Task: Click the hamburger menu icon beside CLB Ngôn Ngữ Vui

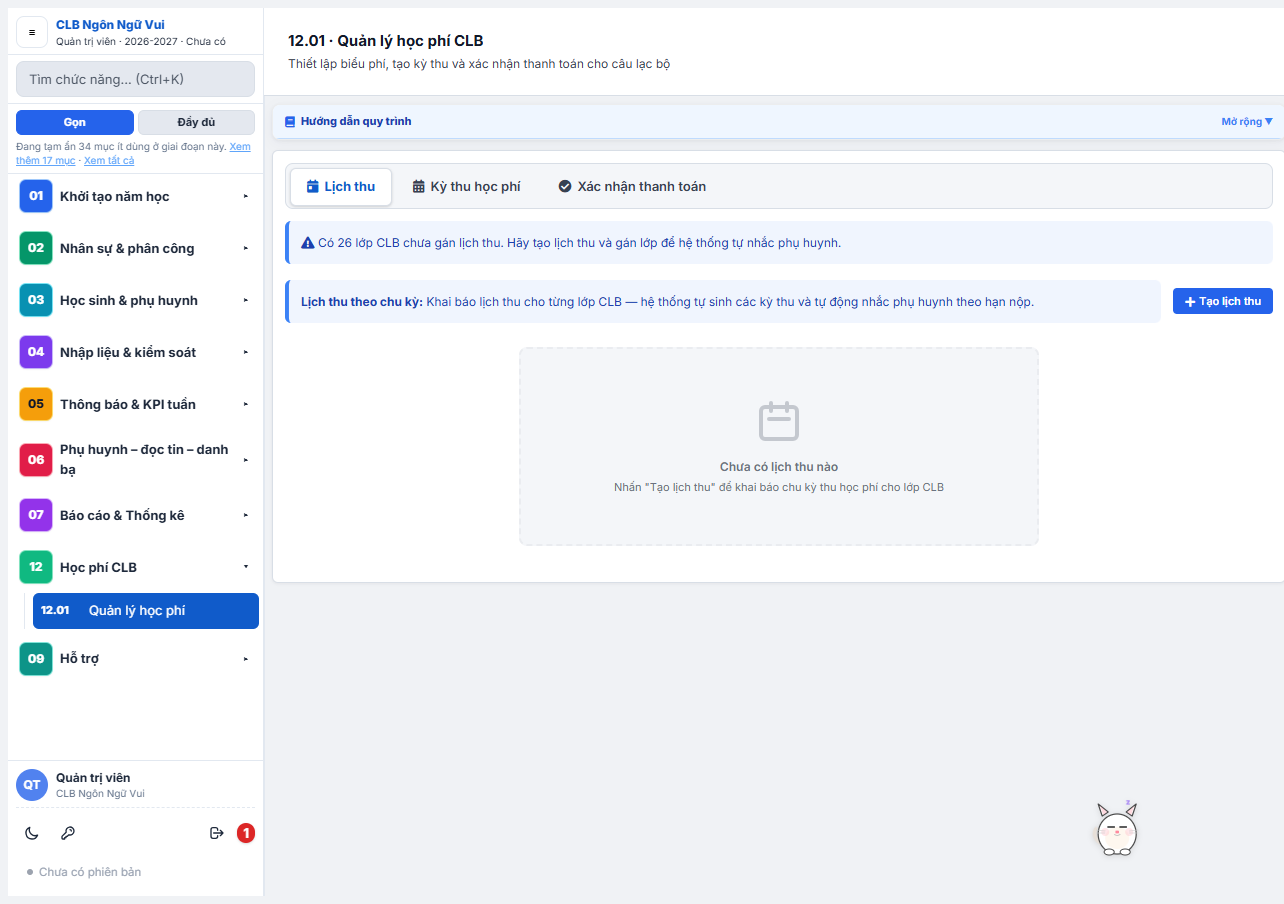Action: pos(32,32)
